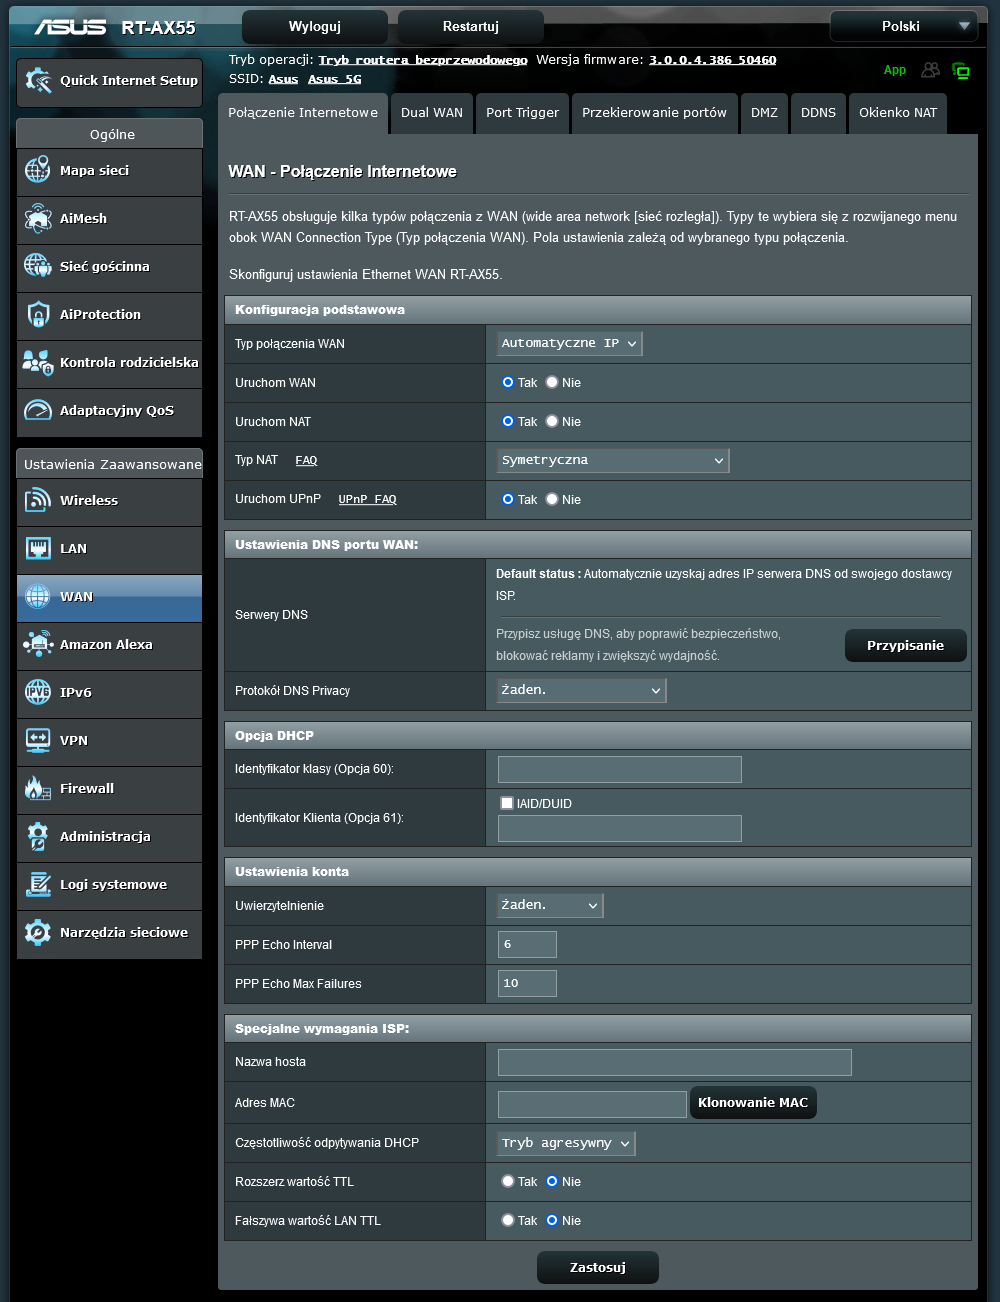Check the IAID/DUID checkbox

(x=507, y=803)
